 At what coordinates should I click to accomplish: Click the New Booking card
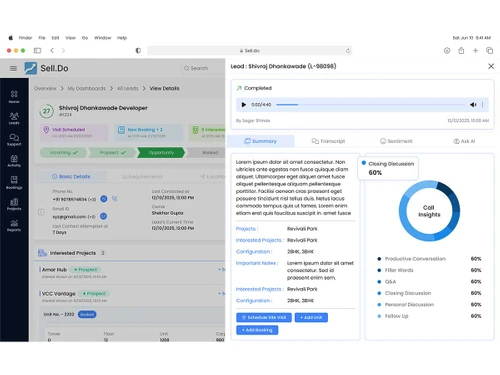click(x=148, y=133)
